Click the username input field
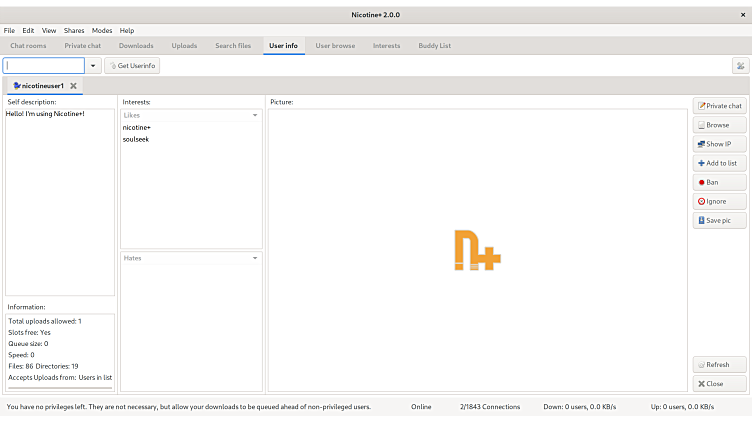The image size is (752, 423). tap(44, 66)
